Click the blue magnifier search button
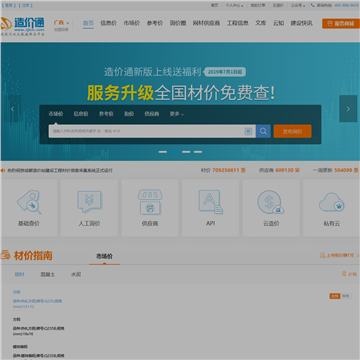 [263, 131]
